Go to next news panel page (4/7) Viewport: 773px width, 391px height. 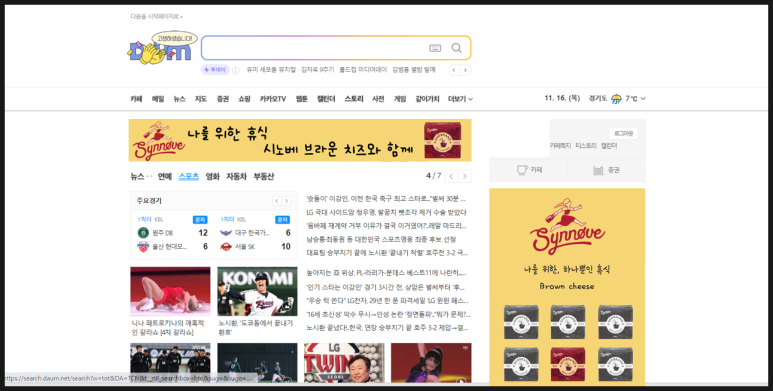tap(464, 176)
